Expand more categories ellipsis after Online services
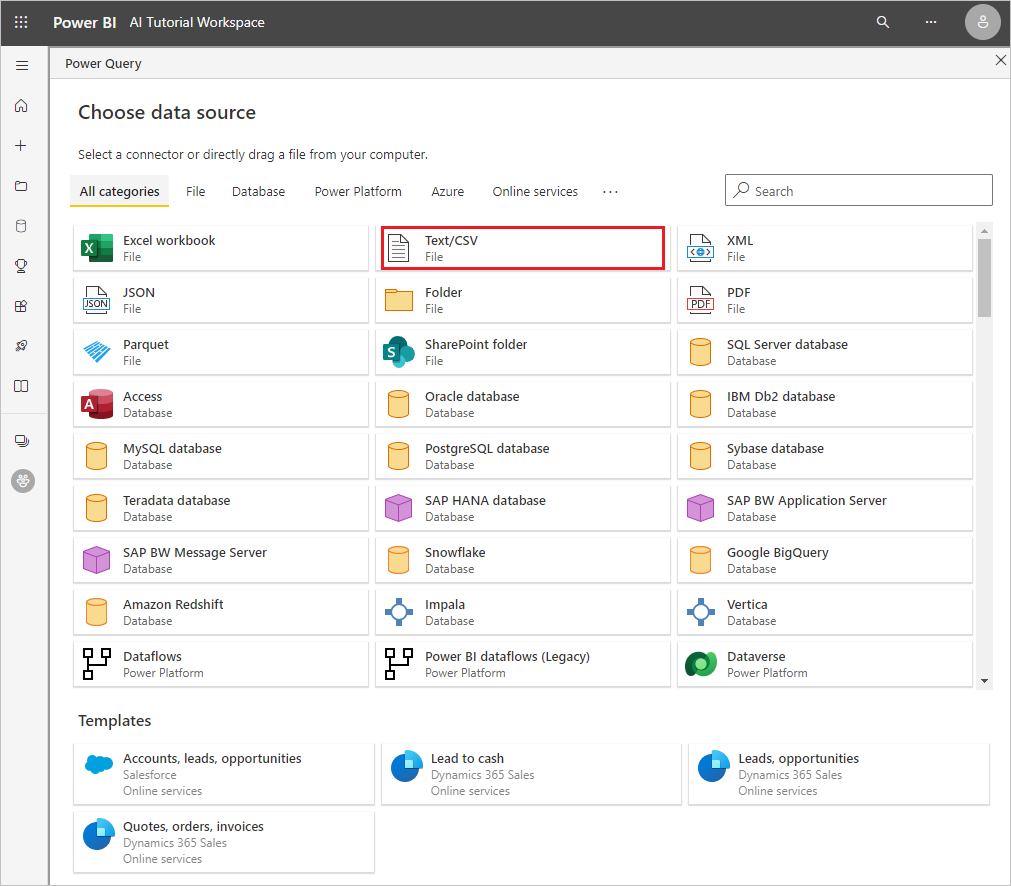Viewport: 1011px width, 886px height. tap(610, 192)
